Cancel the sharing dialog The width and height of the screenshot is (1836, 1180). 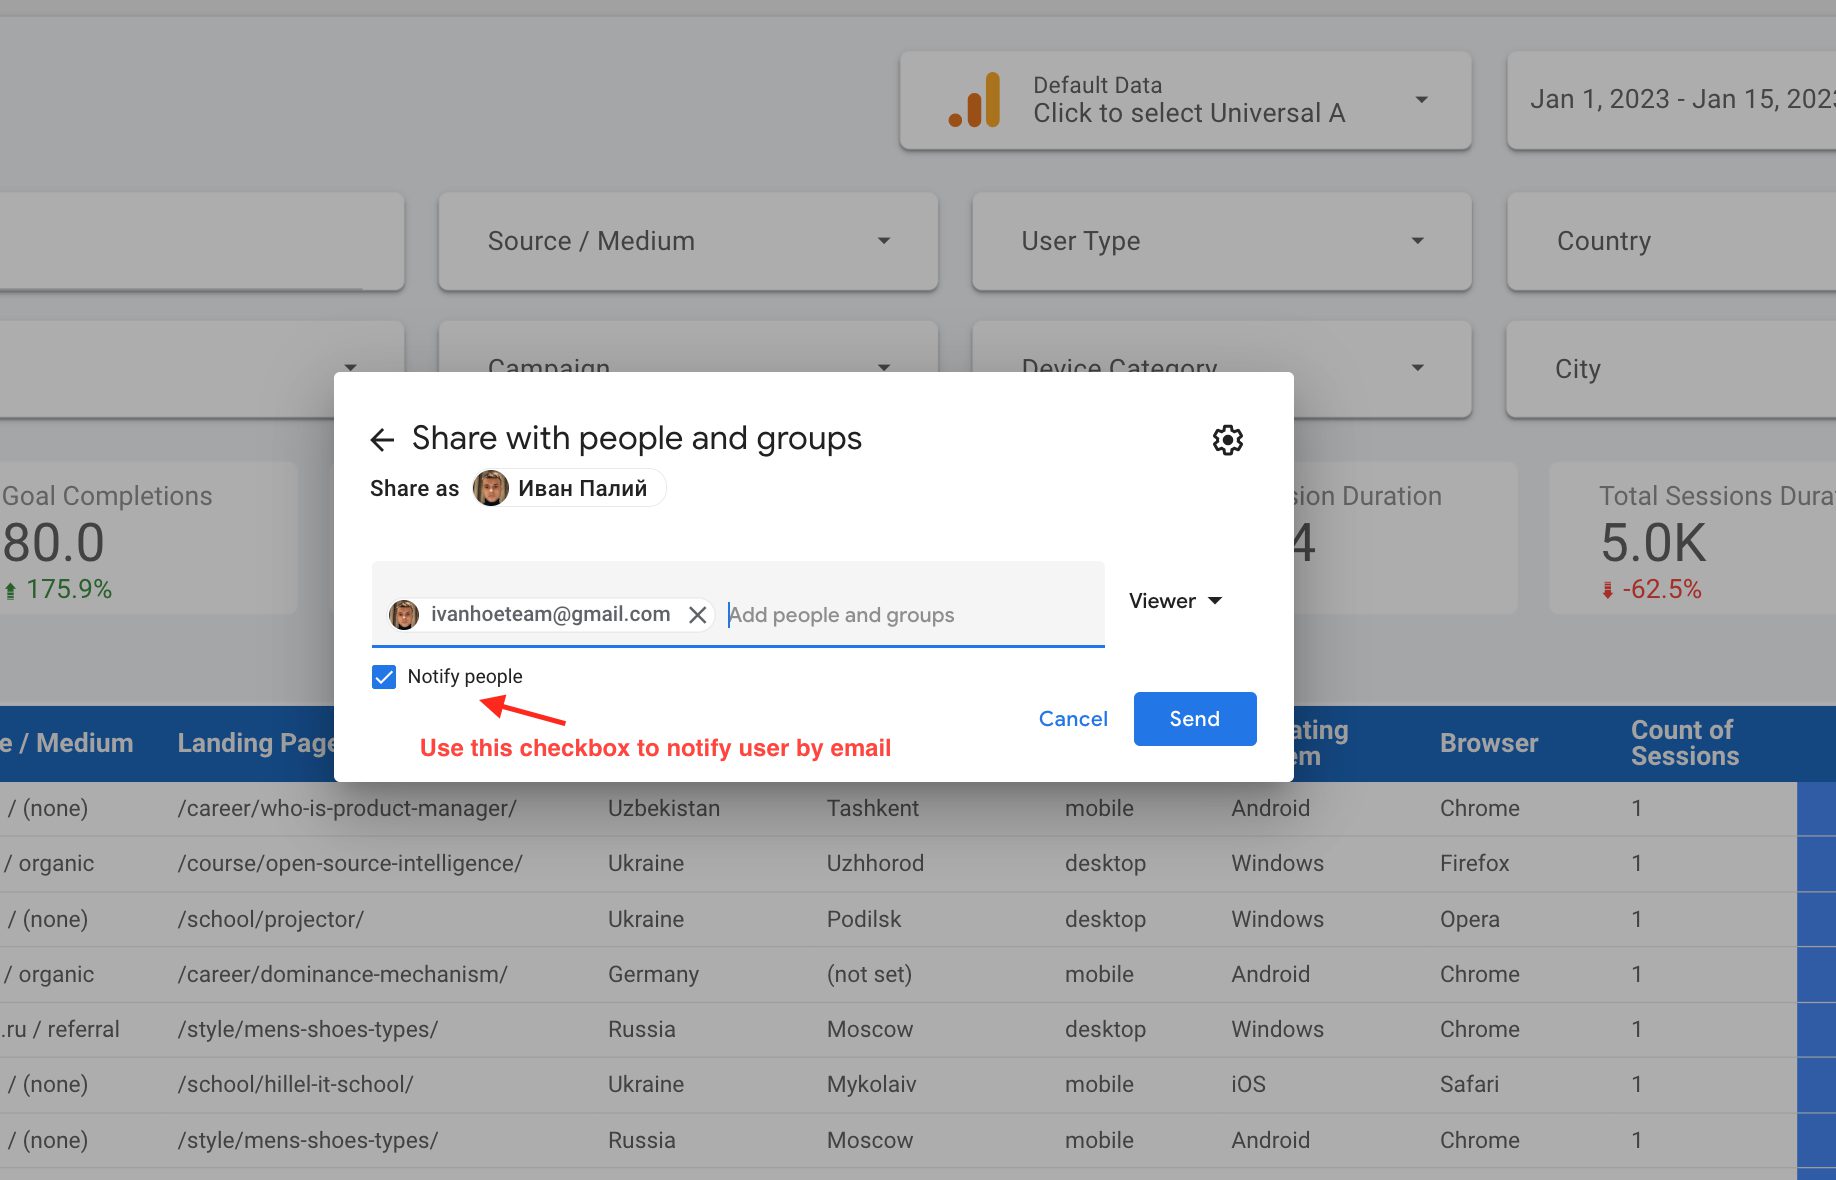pos(1073,719)
